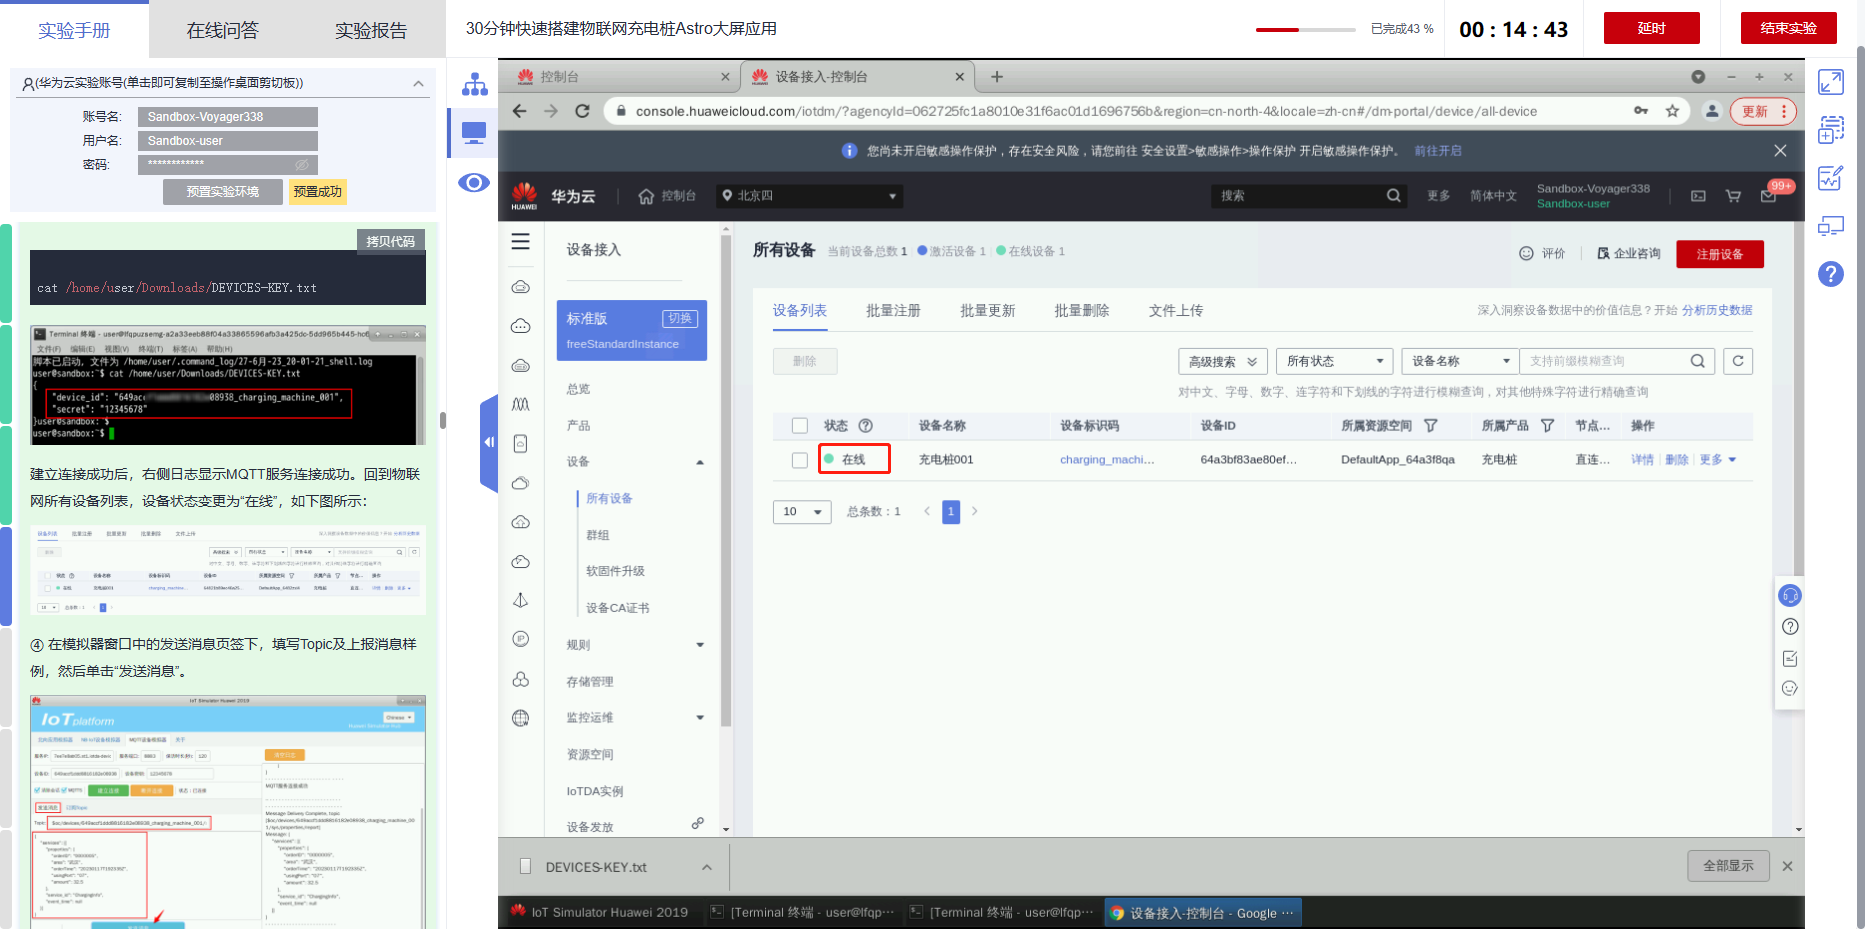The width and height of the screenshot is (1865, 929).
Task: Open a new browser tab
Action: (997, 77)
